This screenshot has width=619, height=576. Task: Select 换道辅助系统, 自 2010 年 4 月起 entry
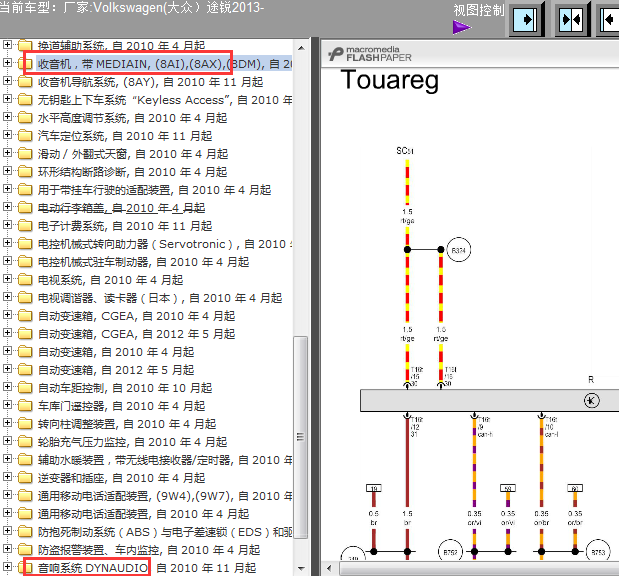tap(121, 46)
